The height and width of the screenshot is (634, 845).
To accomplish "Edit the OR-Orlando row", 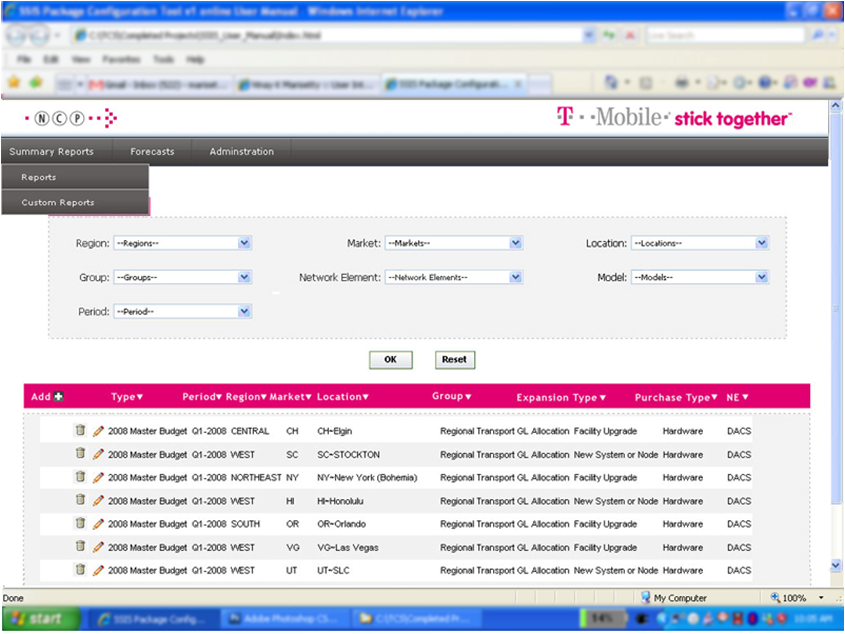I will [98, 523].
